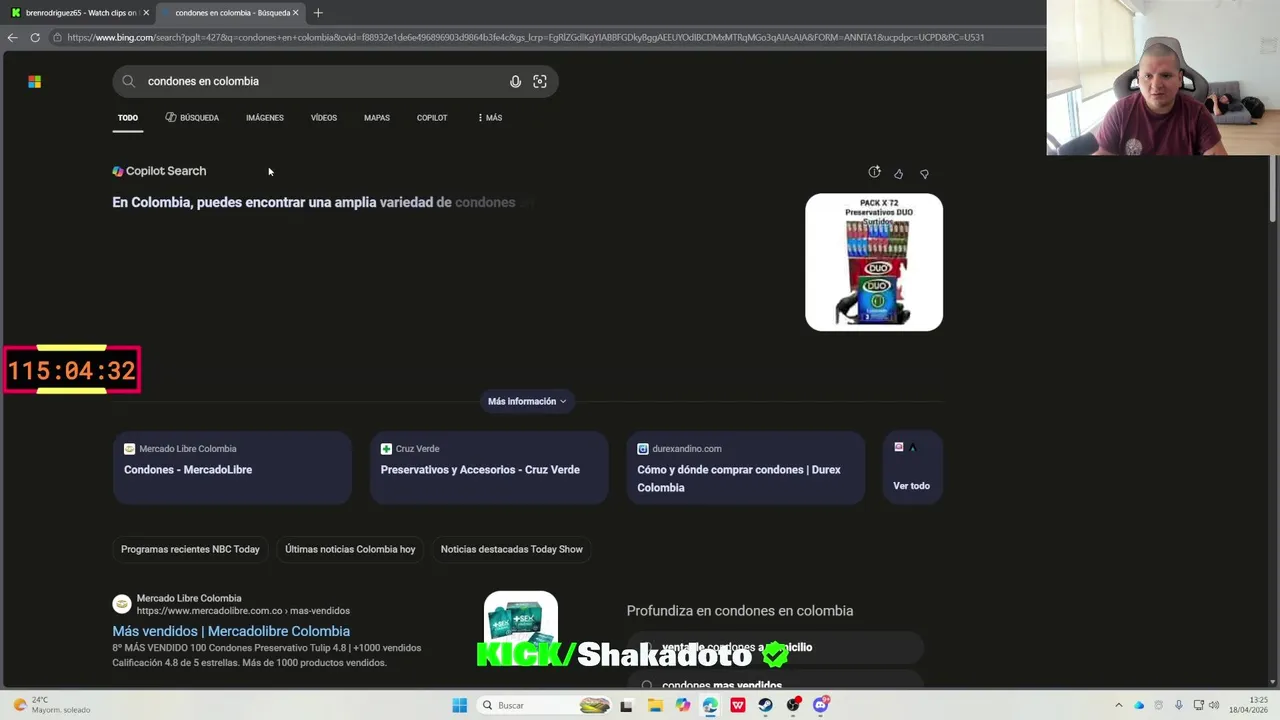Click Microsoft Edge taskbar icon
Viewport: 1280px width, 720px height.
coord(710,705)
